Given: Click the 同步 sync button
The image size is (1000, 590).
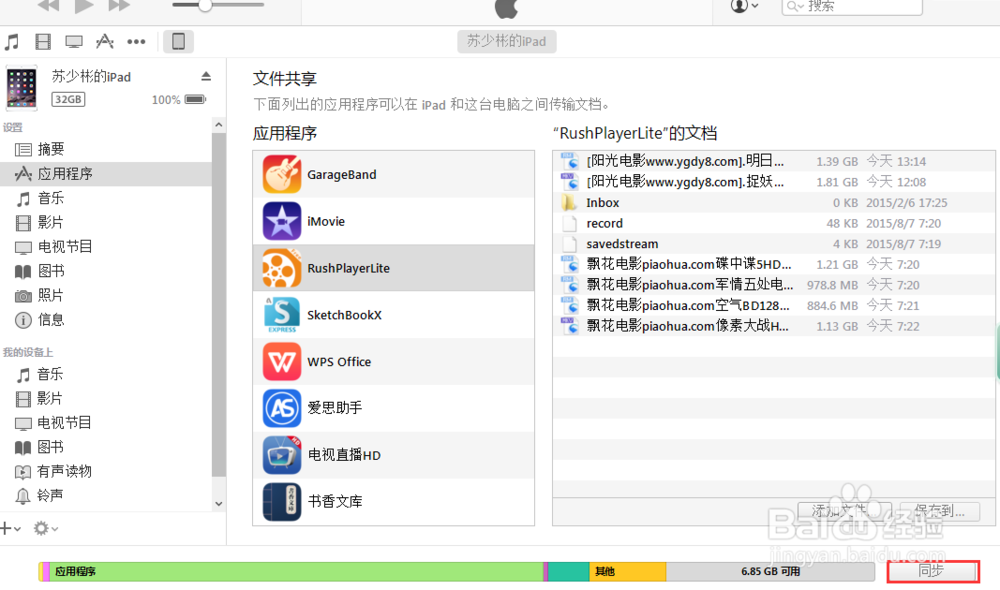Looking at the screenshot, I should 932,571.
